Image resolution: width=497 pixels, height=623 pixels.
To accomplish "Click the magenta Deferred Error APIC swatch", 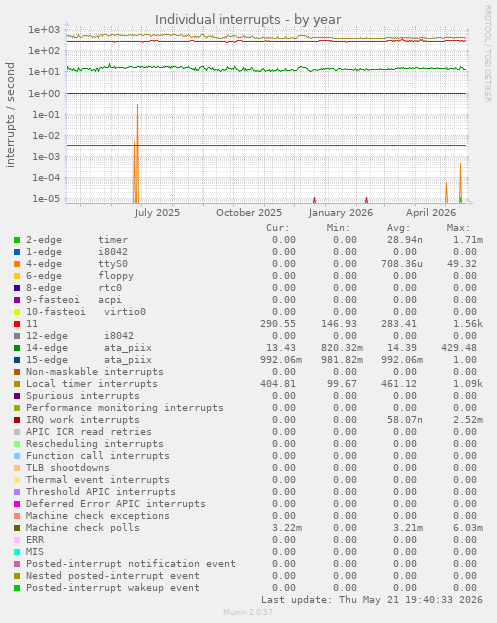I will (17, 504).
